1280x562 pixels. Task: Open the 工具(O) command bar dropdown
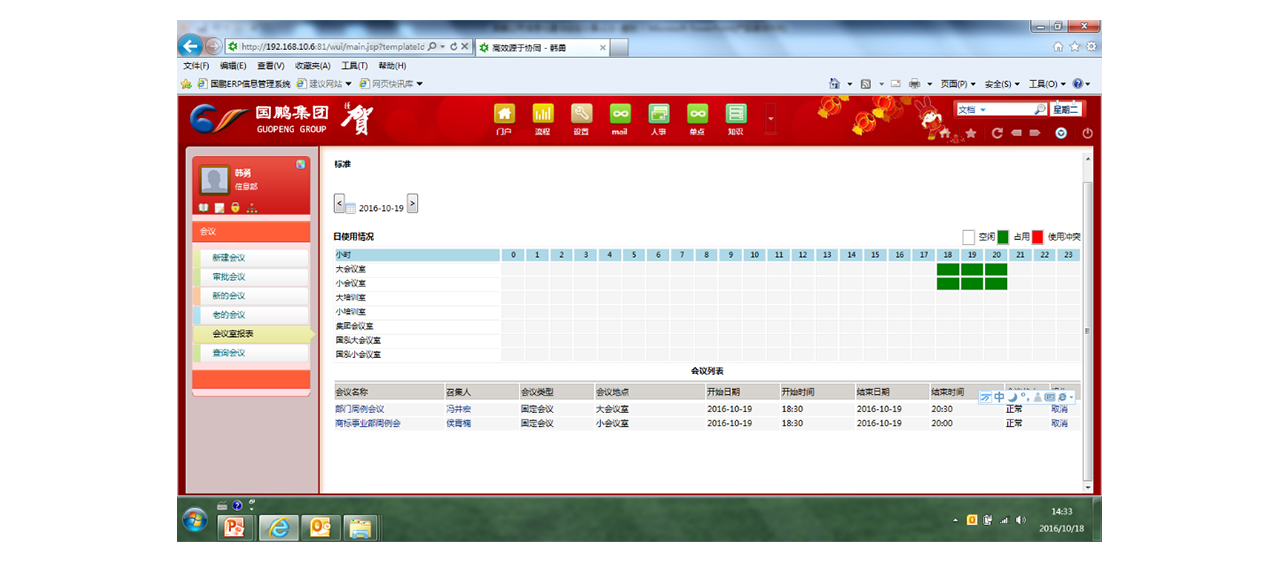point(1047,84)
